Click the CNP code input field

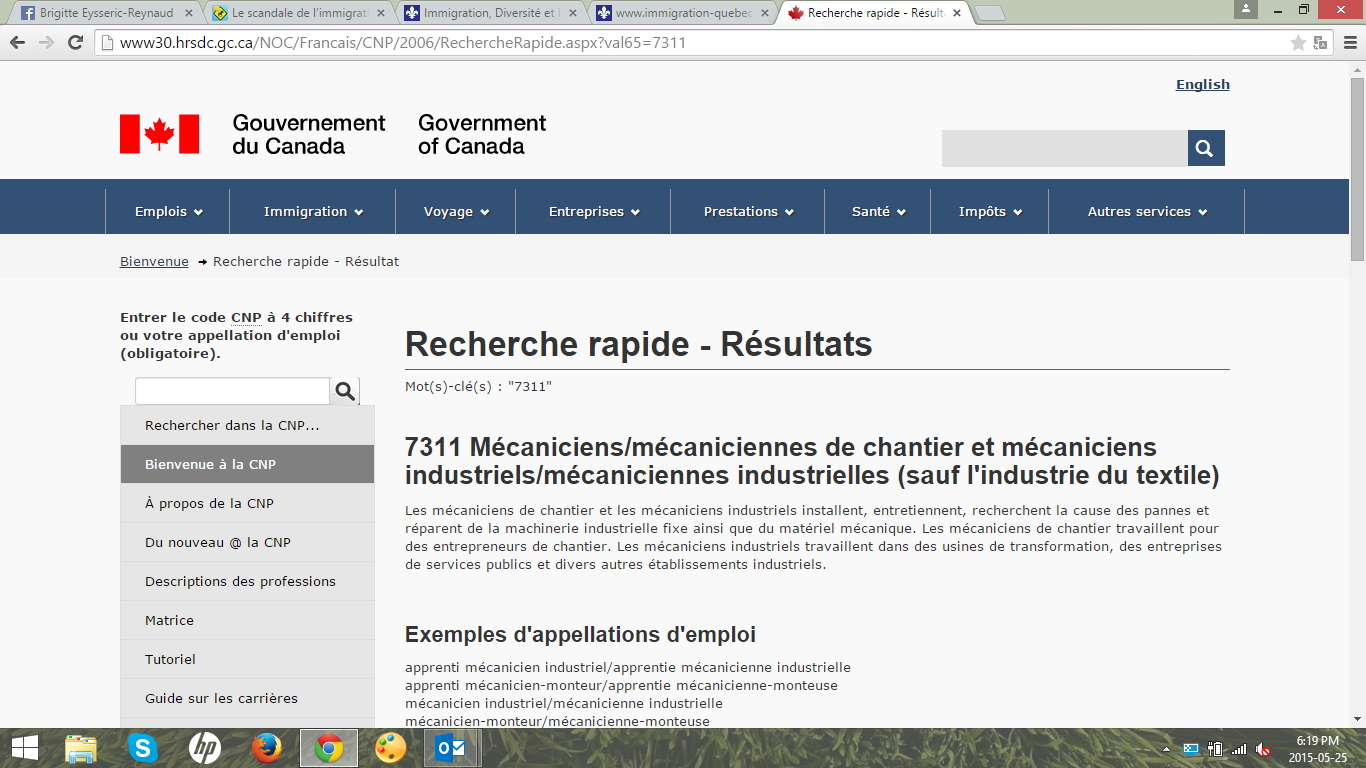tap(232, 391)
